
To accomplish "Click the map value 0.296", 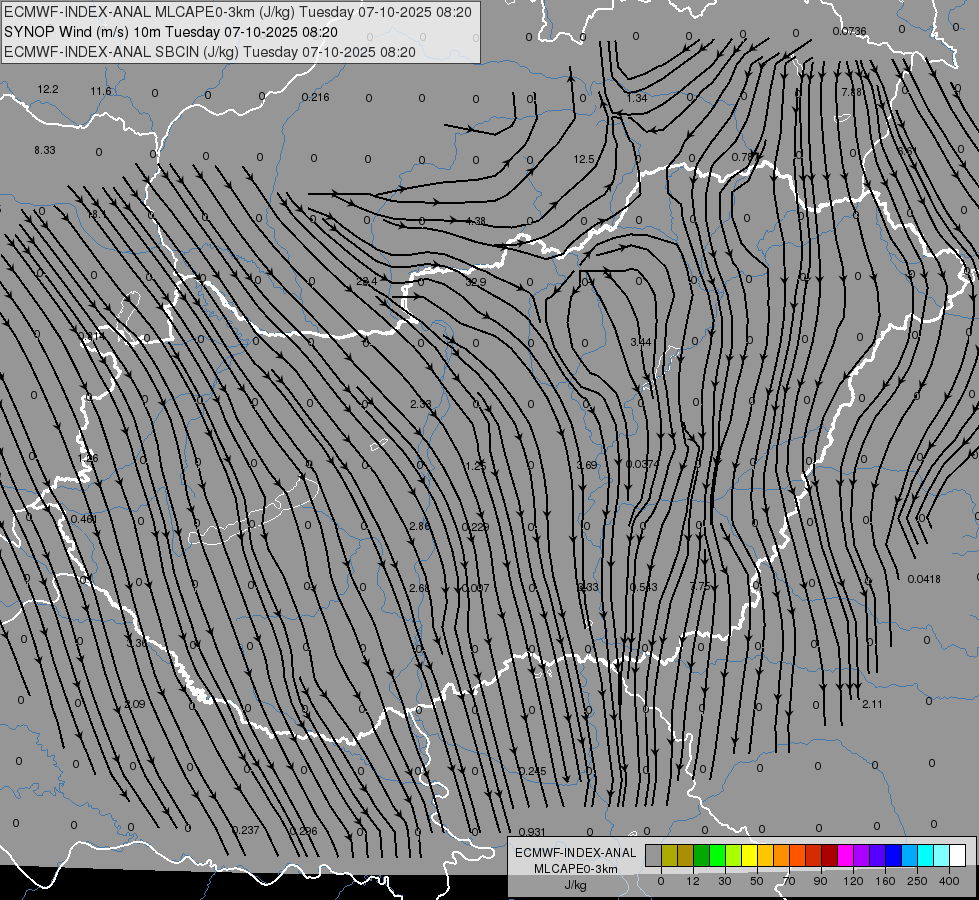I will tap(303, 831).
